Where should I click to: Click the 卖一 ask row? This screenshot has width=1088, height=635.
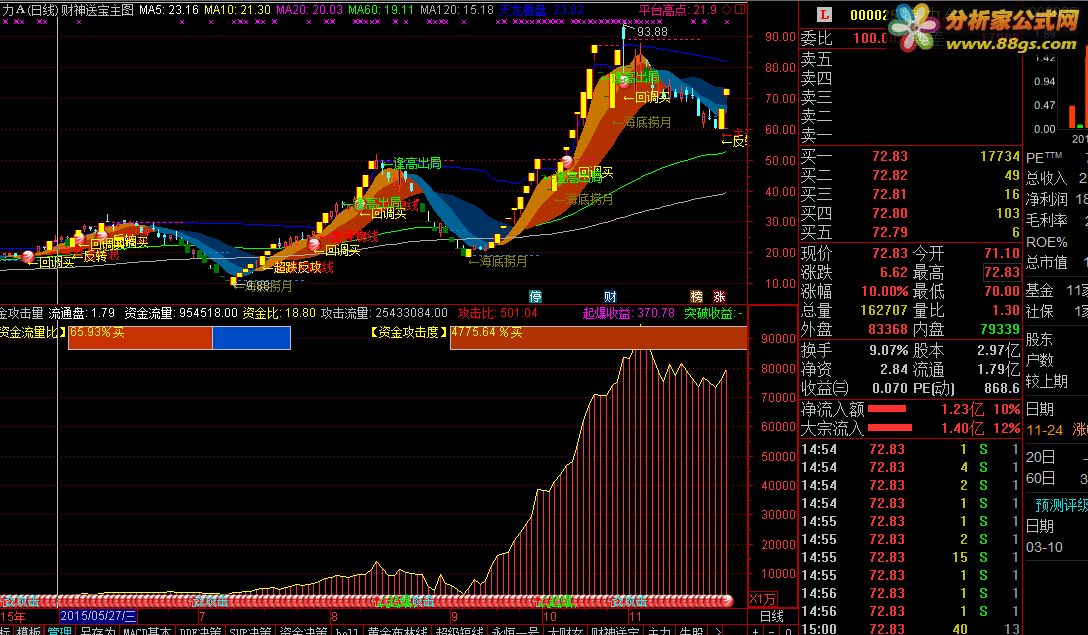pyautogui.click(x=910, y=135)
